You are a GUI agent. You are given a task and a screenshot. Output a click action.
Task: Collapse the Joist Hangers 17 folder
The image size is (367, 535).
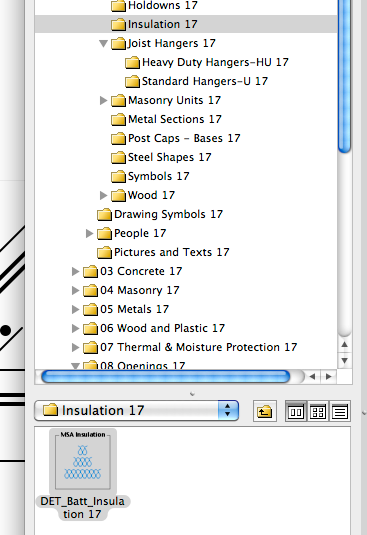tap(103, 44)
